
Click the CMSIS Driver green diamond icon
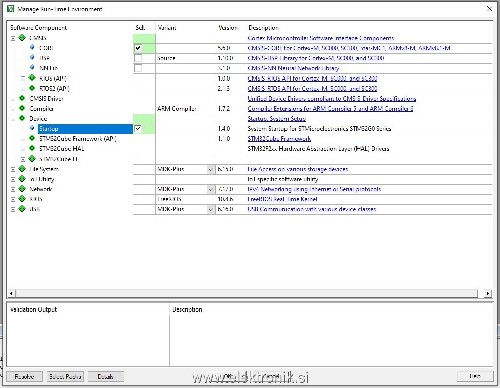[22, 98]
